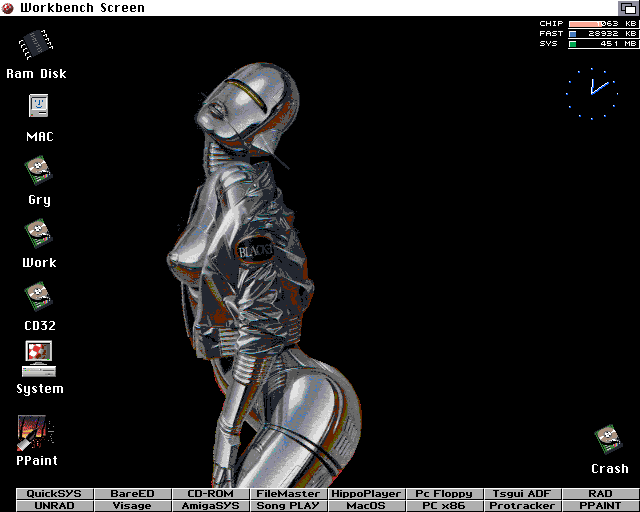Image resolution: width=640 pixels, height=512 pixels.
Task: Select the MAC computer icon
Action: 39,106
